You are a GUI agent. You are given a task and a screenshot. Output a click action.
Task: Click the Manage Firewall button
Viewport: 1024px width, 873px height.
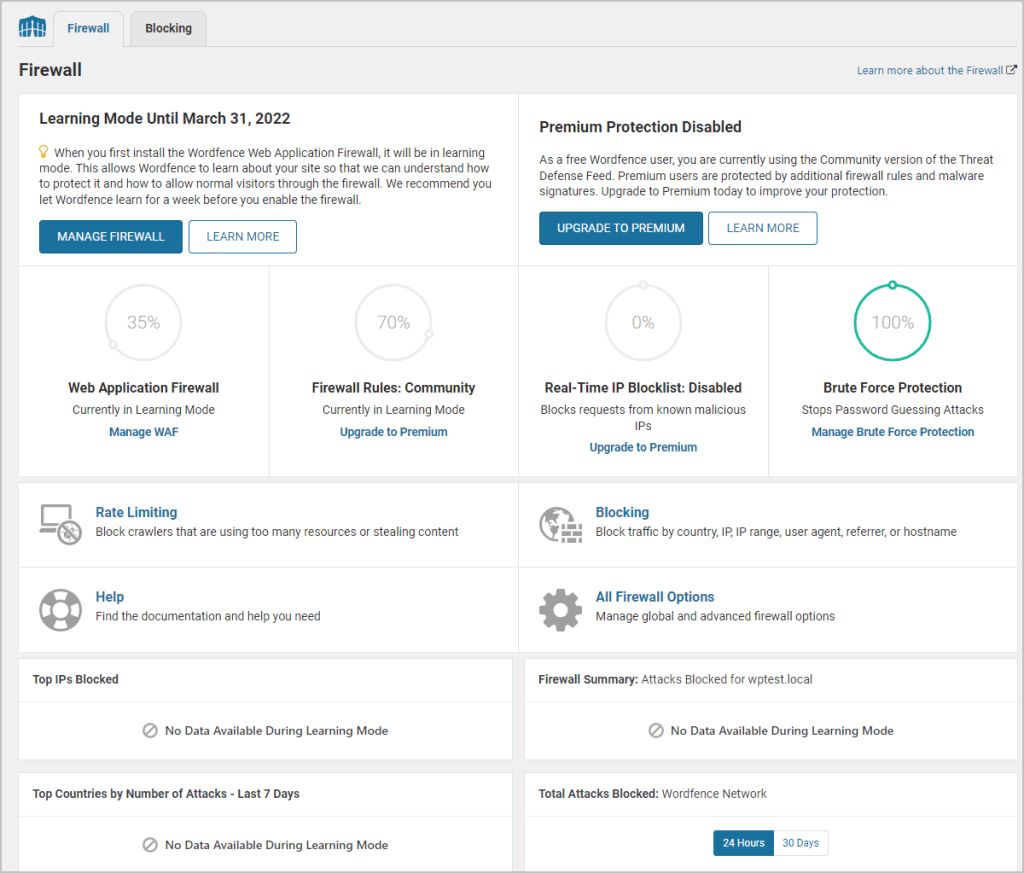pos(111,236)
